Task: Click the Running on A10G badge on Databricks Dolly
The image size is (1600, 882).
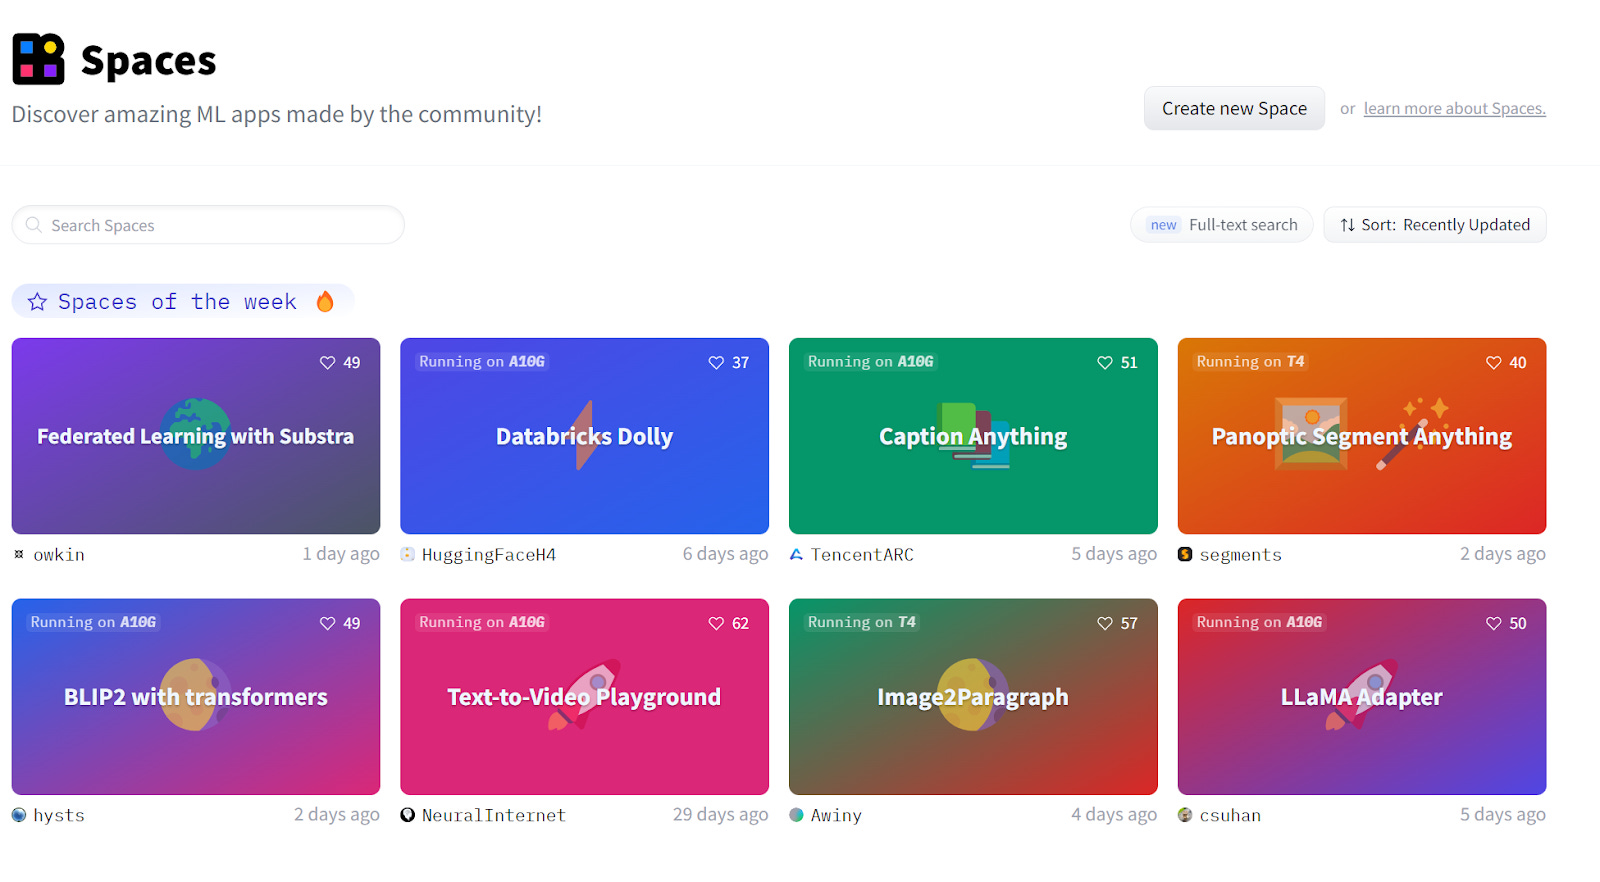Action: 482,362
